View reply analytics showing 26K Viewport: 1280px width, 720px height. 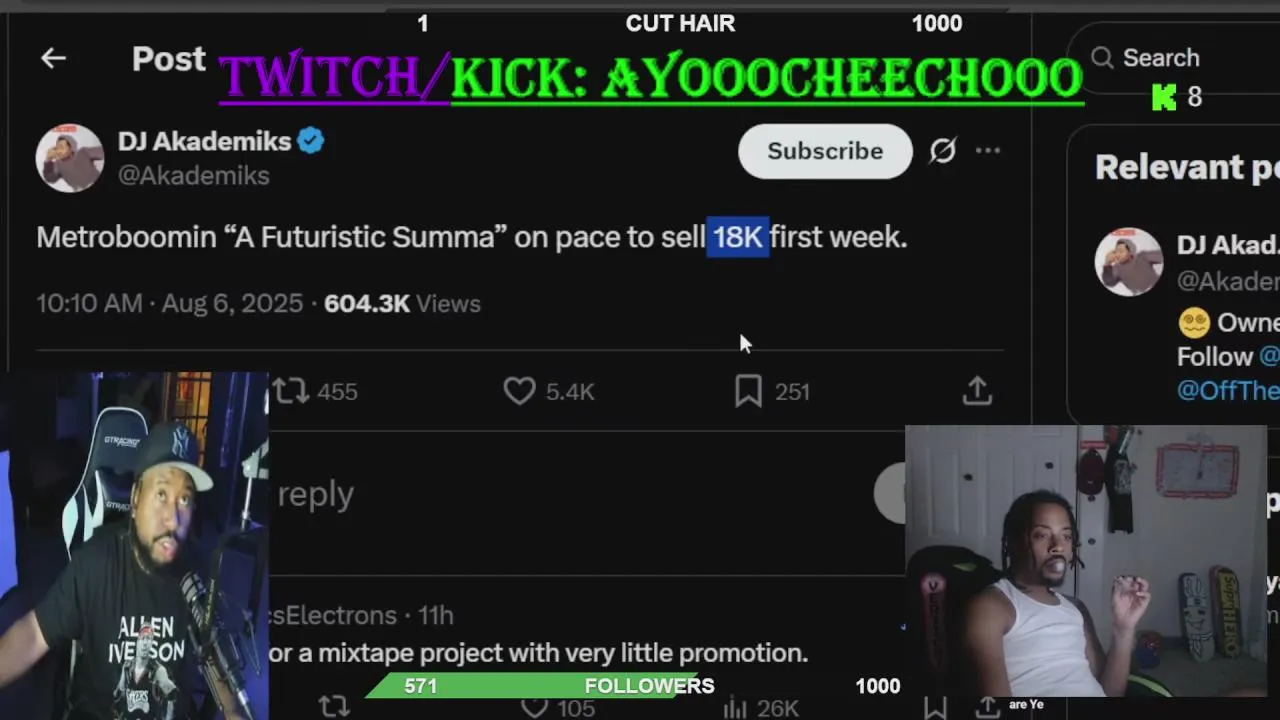pyautogui.click(x=736, y=708)
